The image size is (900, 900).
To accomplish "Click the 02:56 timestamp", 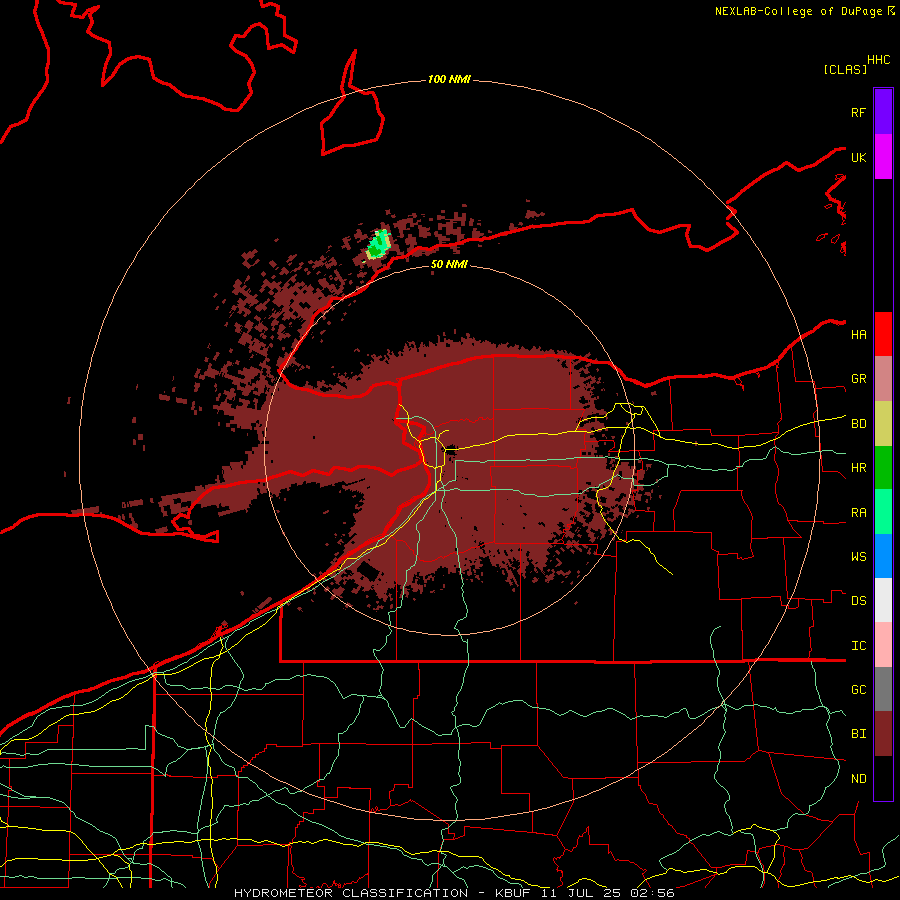I will point(652,893).
